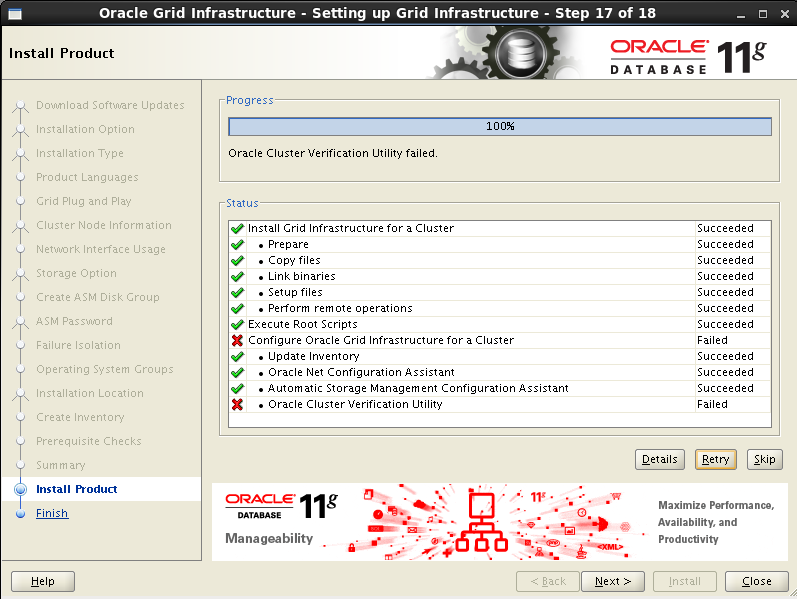This screenshot has width=797, height=599.
Task: Click the database gear icon in header
Action: (521, 52)
